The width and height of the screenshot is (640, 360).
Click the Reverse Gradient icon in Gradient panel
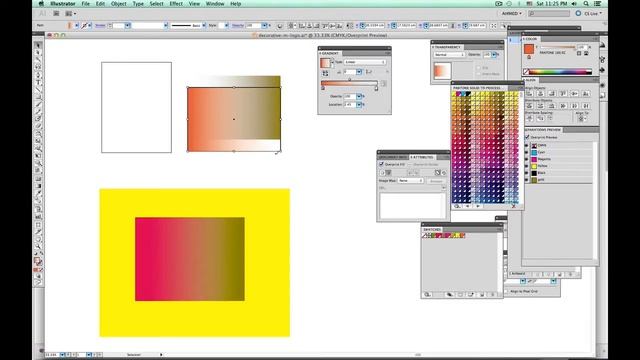[x=325, y=73]
